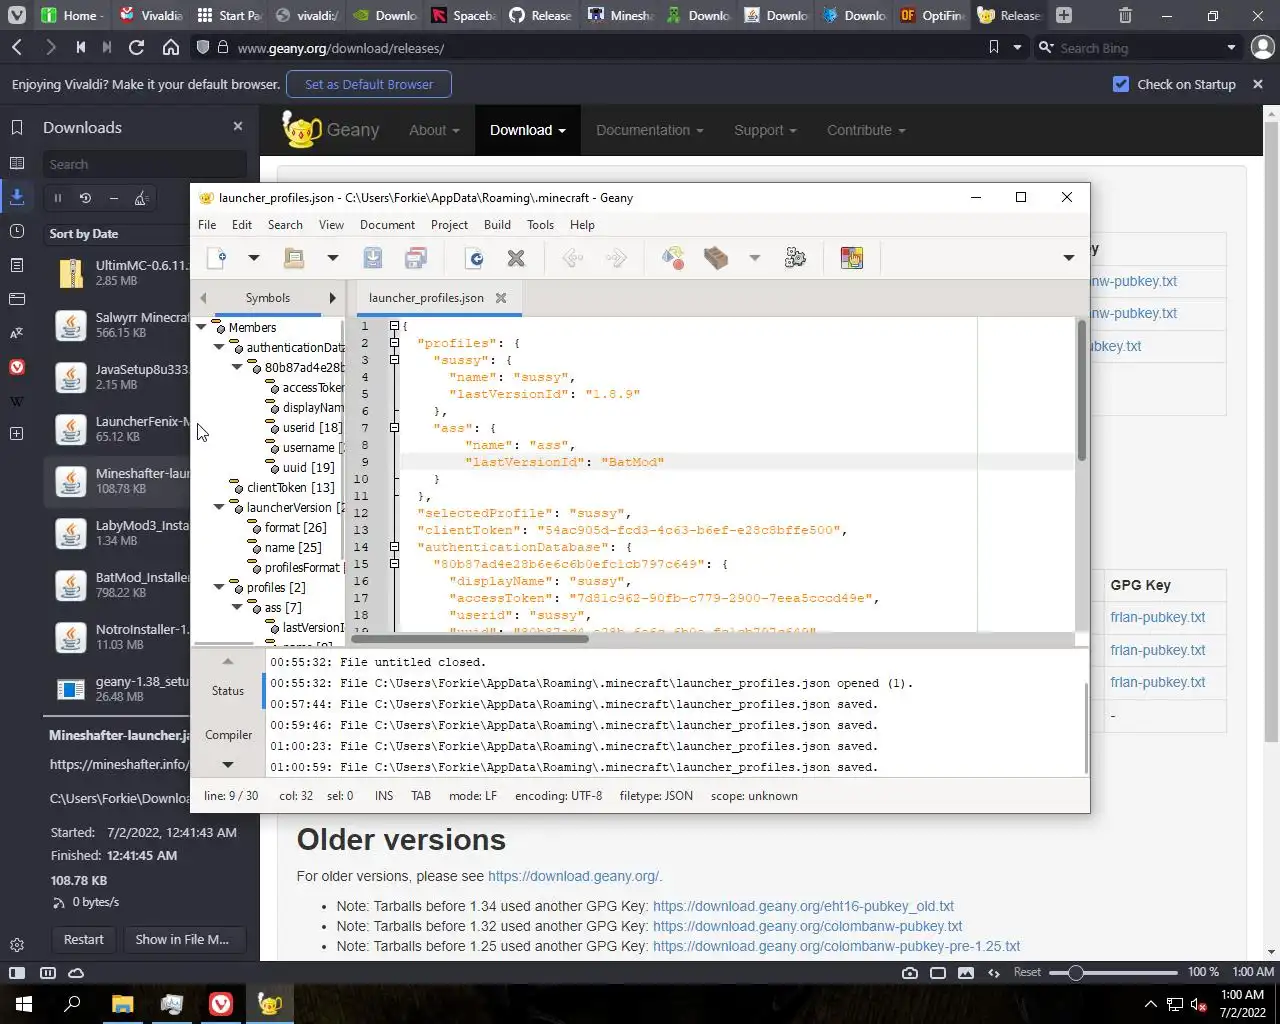Open https://download.geany.org/ link
This screenshot has height=1024, width=1280.
point(573,876)
